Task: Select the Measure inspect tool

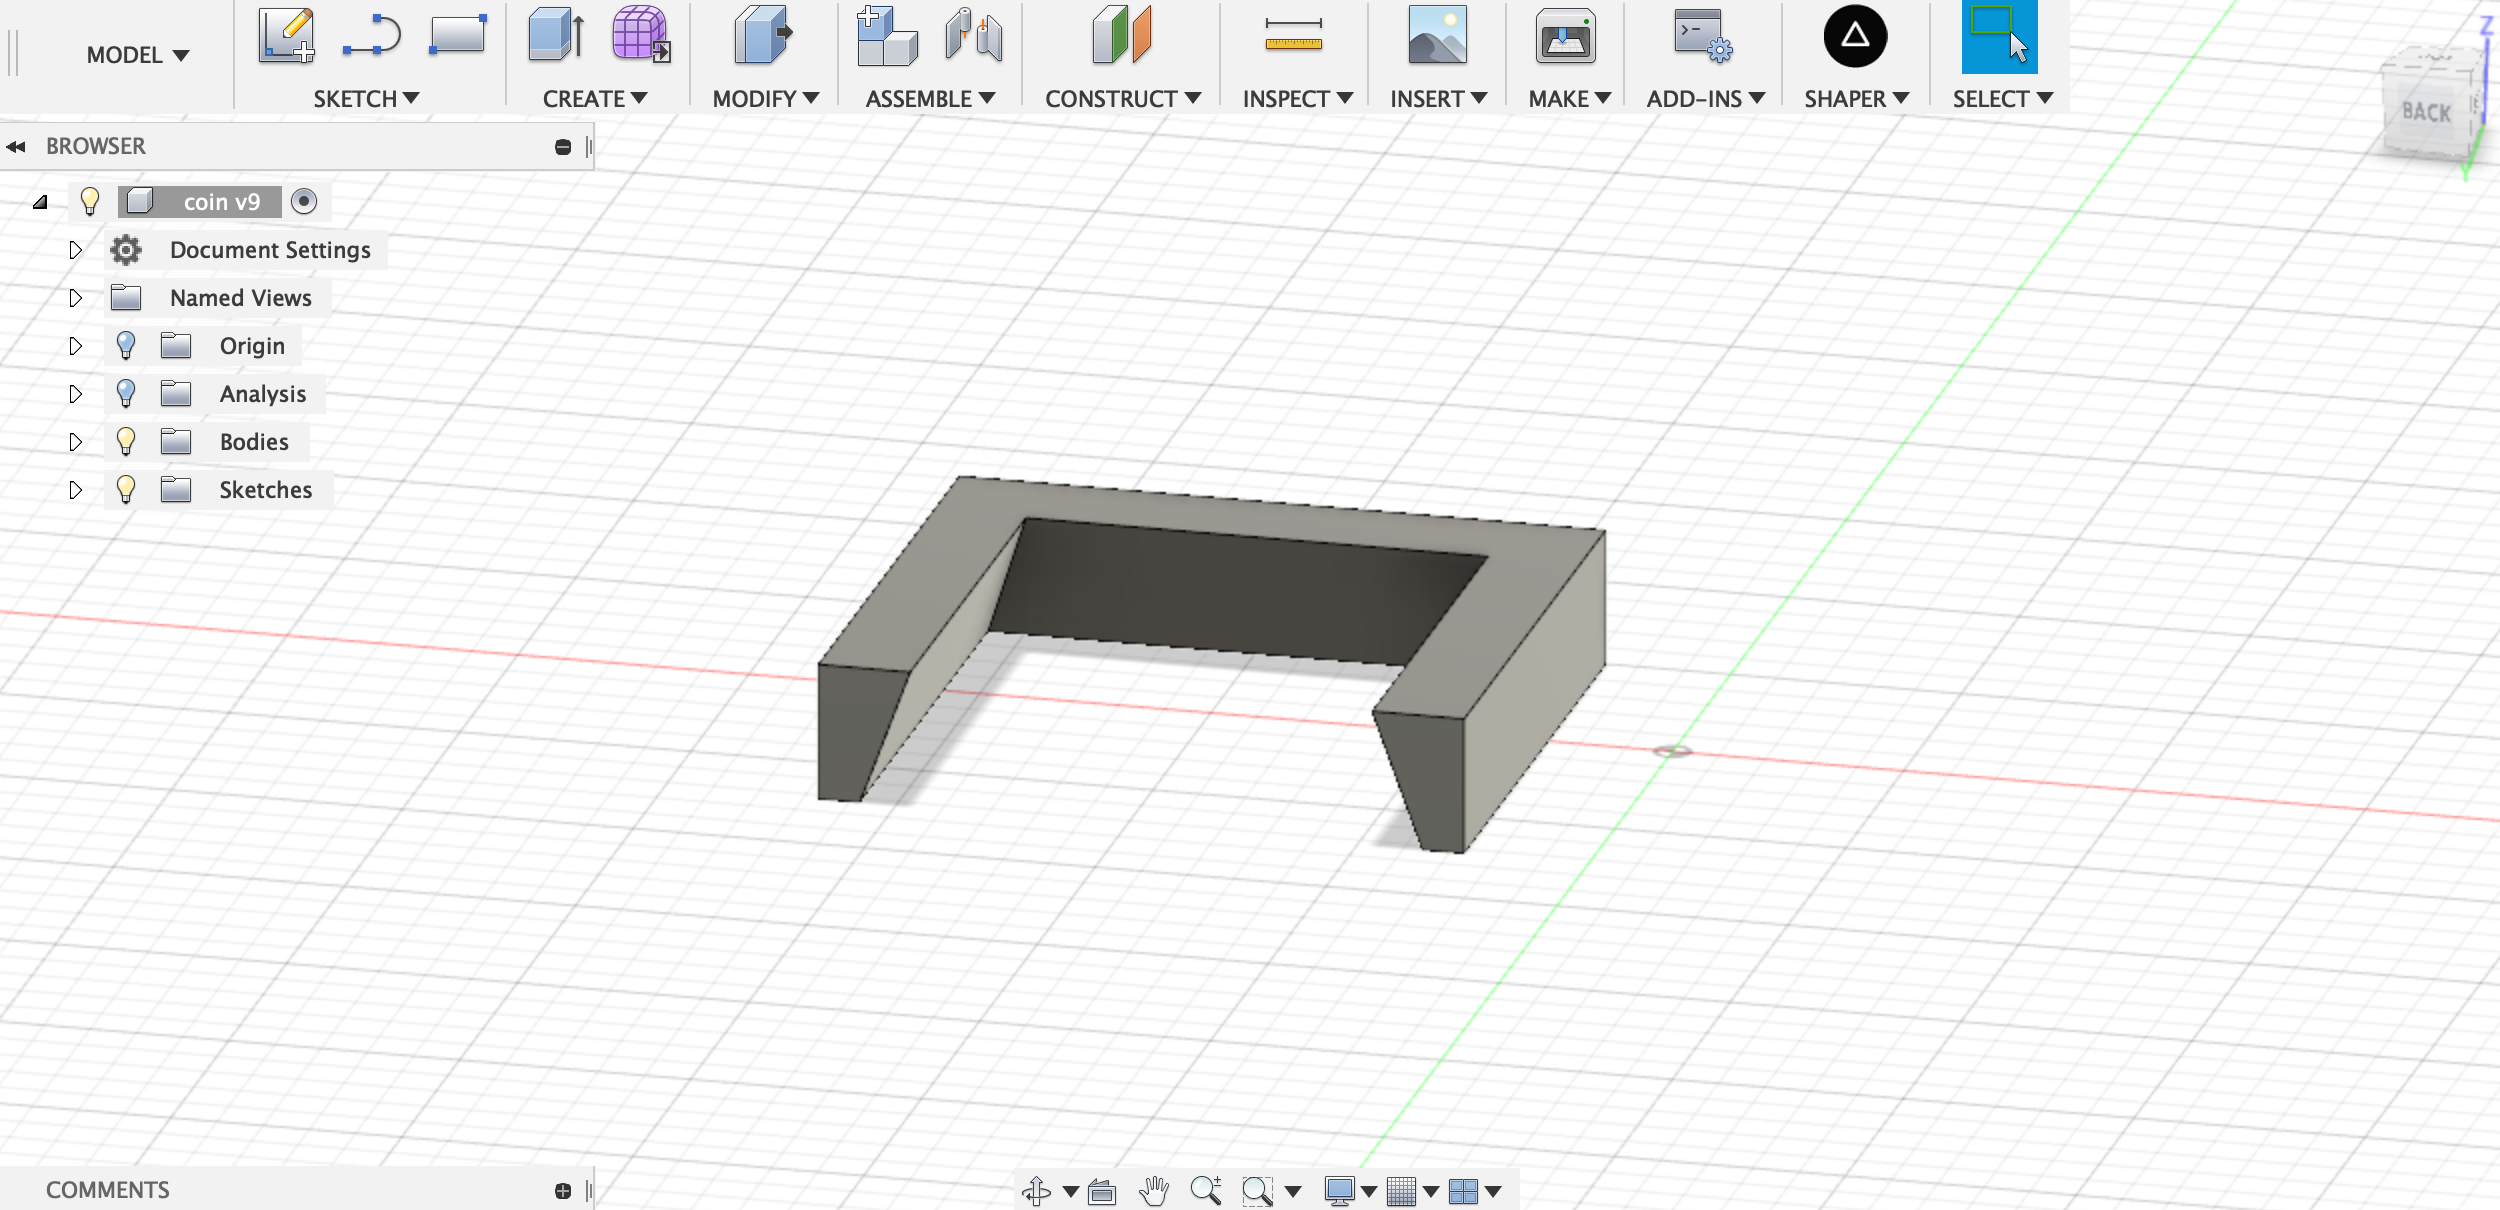Action: pyautogui.click(x=1293, y=36)
